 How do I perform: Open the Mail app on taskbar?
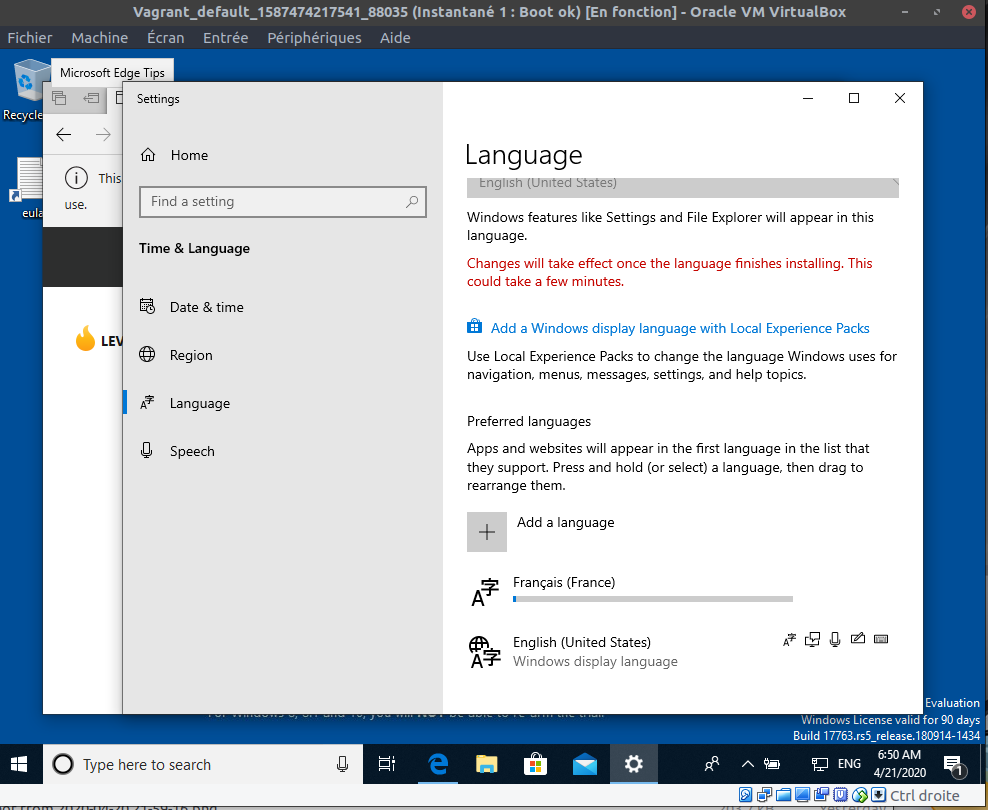pos(585,765)
